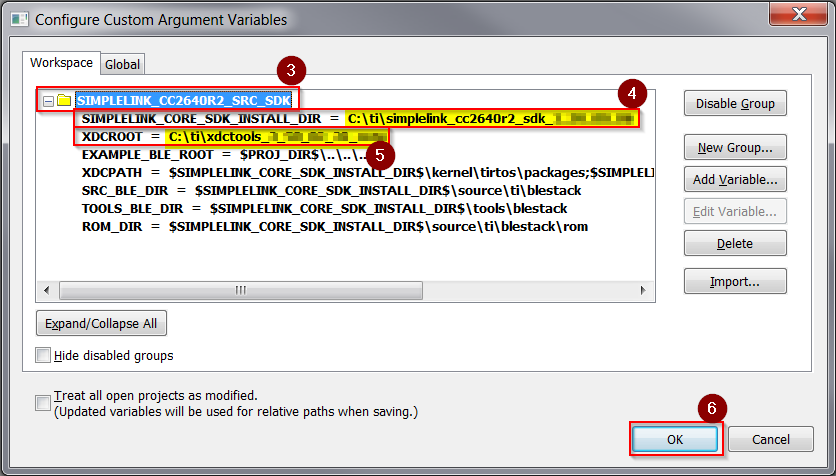
Task: Select SIMPLELINK_CC2640R2_SRC_SDK group name
Action: (x=184, y=100)
